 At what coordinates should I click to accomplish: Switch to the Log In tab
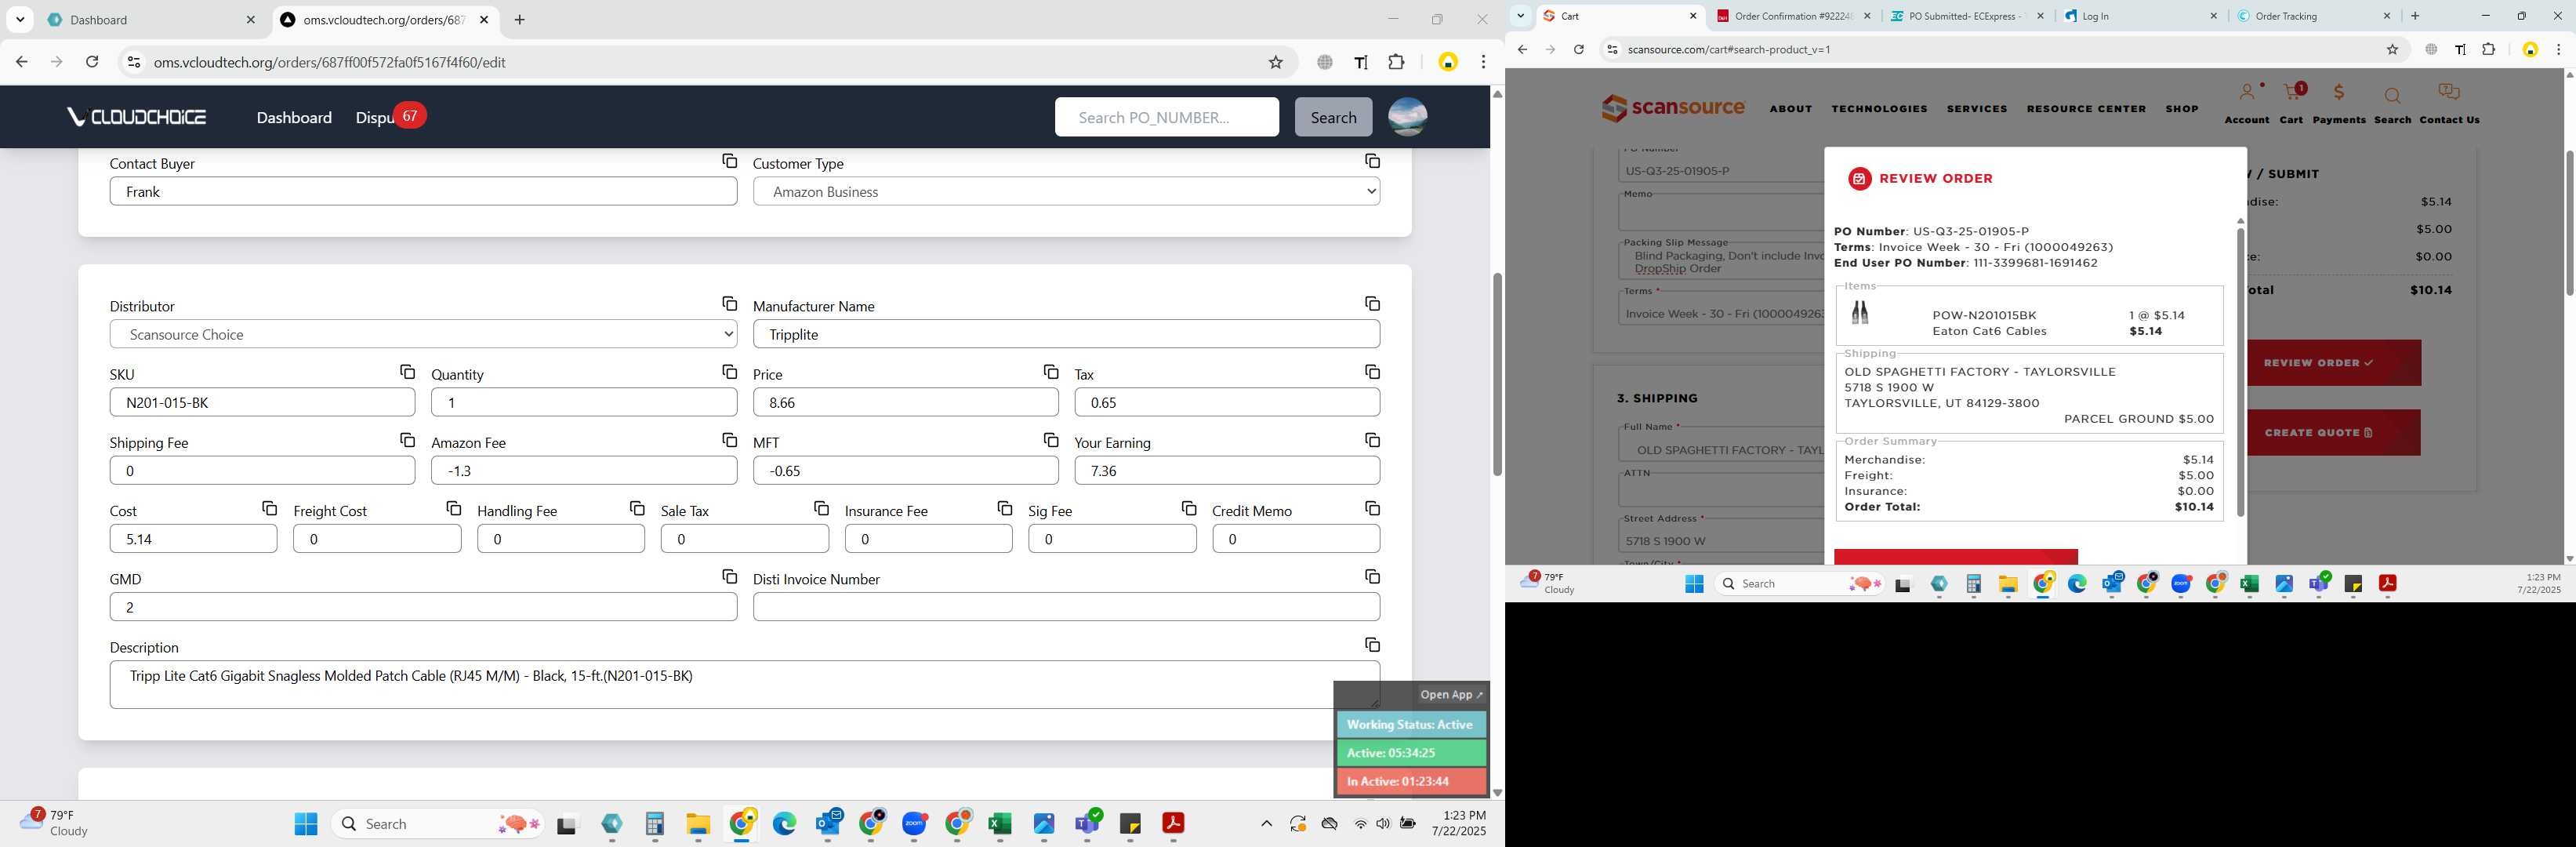click(x=2140, y=16)
